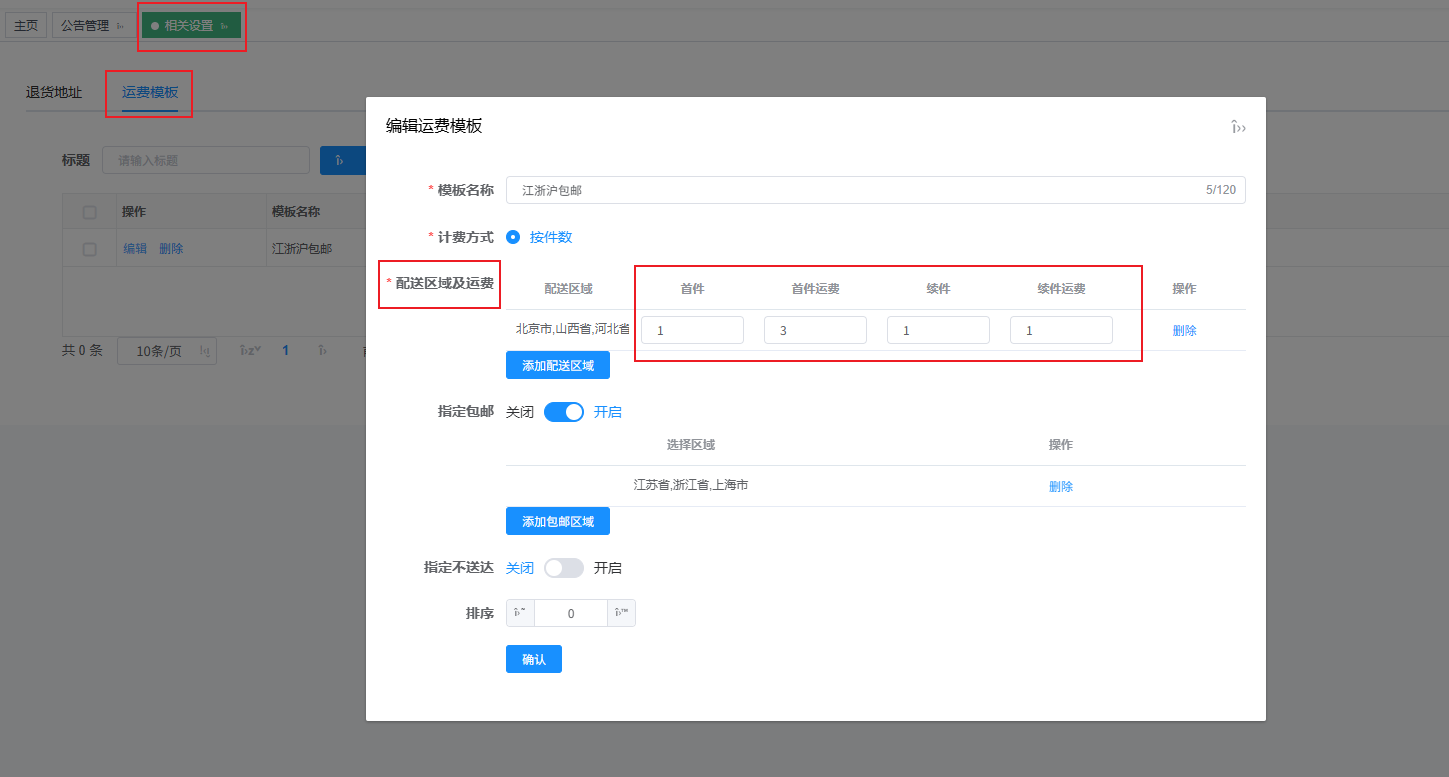The width and height of the screenshot is (1449, 777).
Task: Click the increase button for 排序
Action: tap(621, 613)
